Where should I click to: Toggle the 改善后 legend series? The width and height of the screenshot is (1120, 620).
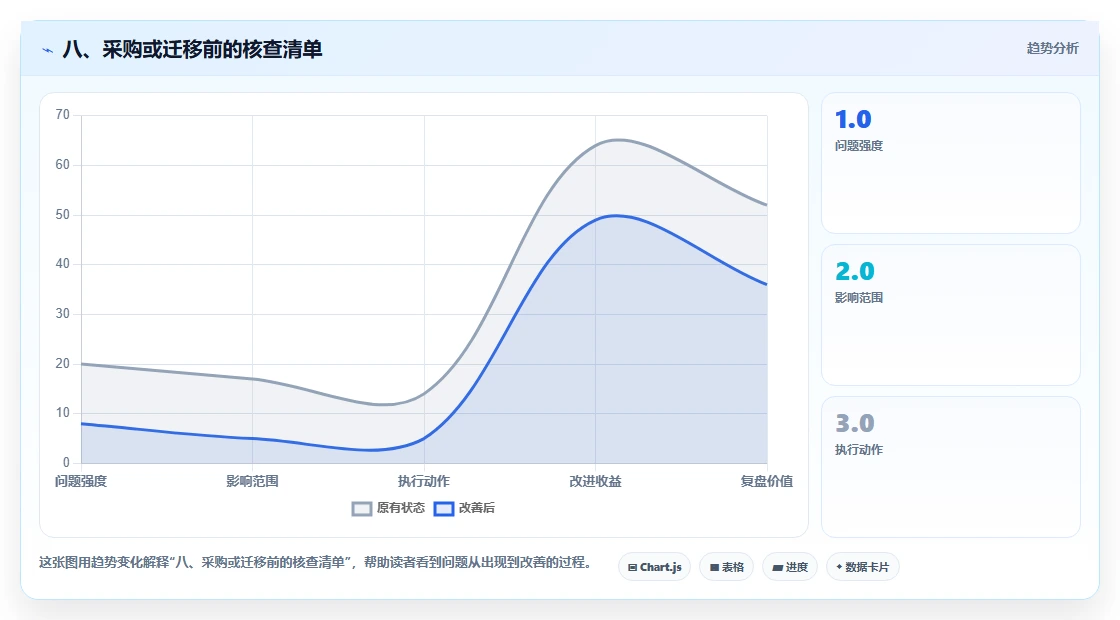tap(464, 508)
